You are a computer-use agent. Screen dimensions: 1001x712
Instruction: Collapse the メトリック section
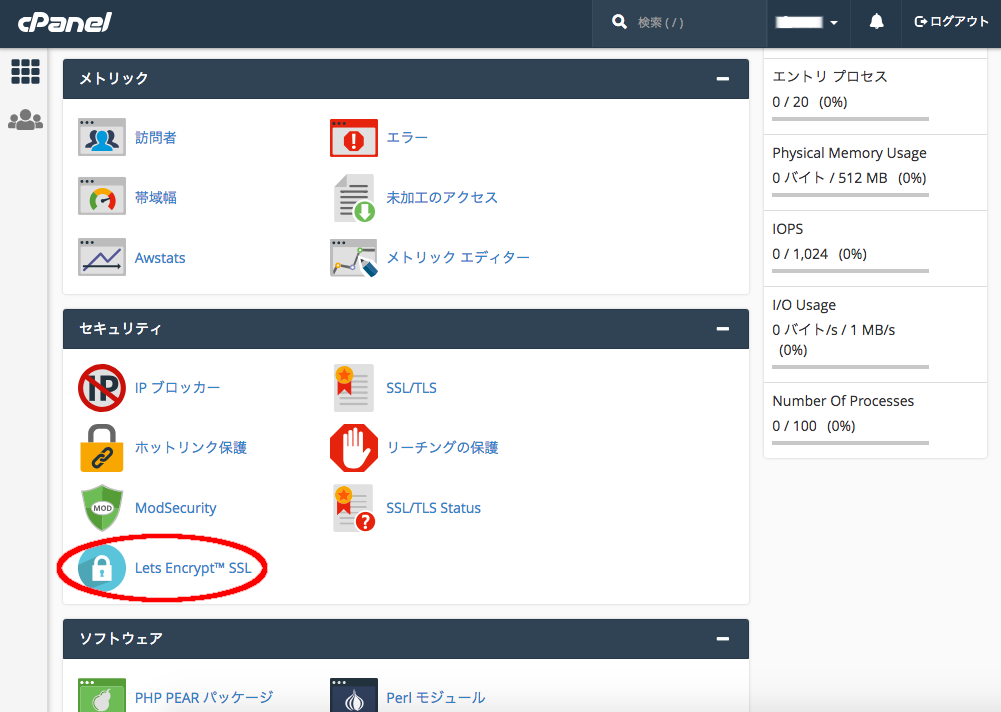(722, 78)
